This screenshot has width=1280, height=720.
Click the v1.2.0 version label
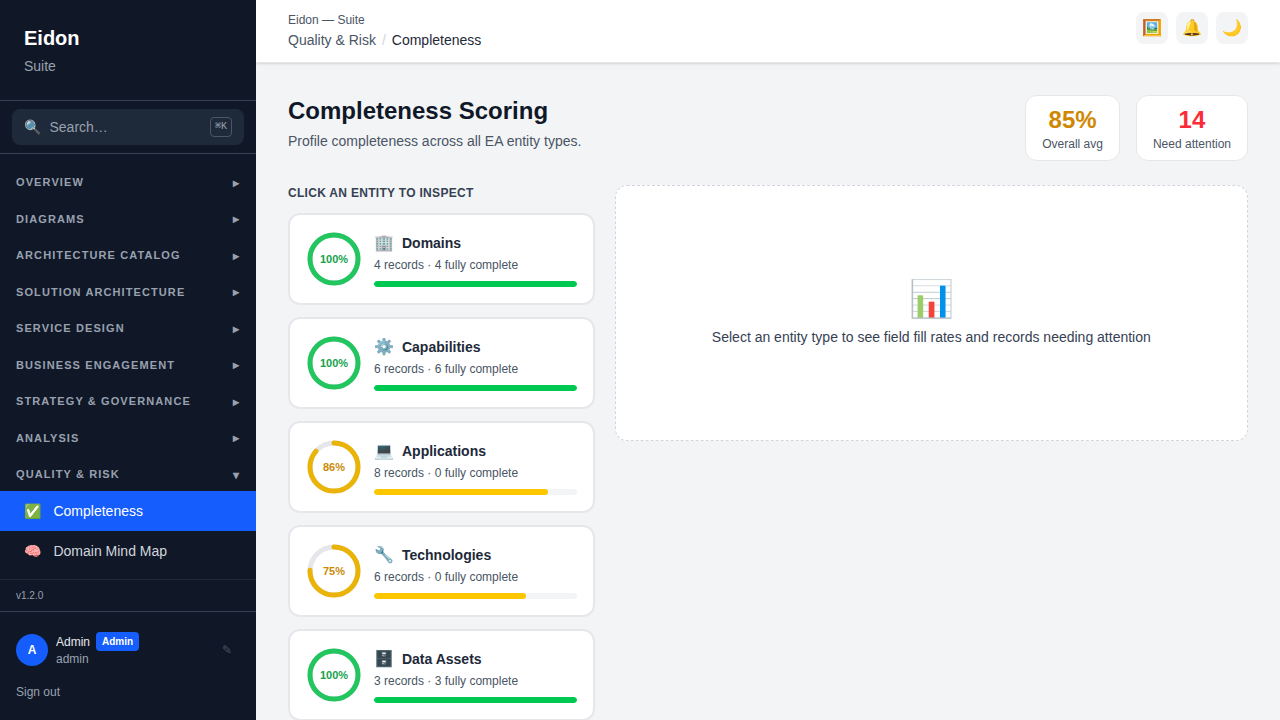(30, 595)
